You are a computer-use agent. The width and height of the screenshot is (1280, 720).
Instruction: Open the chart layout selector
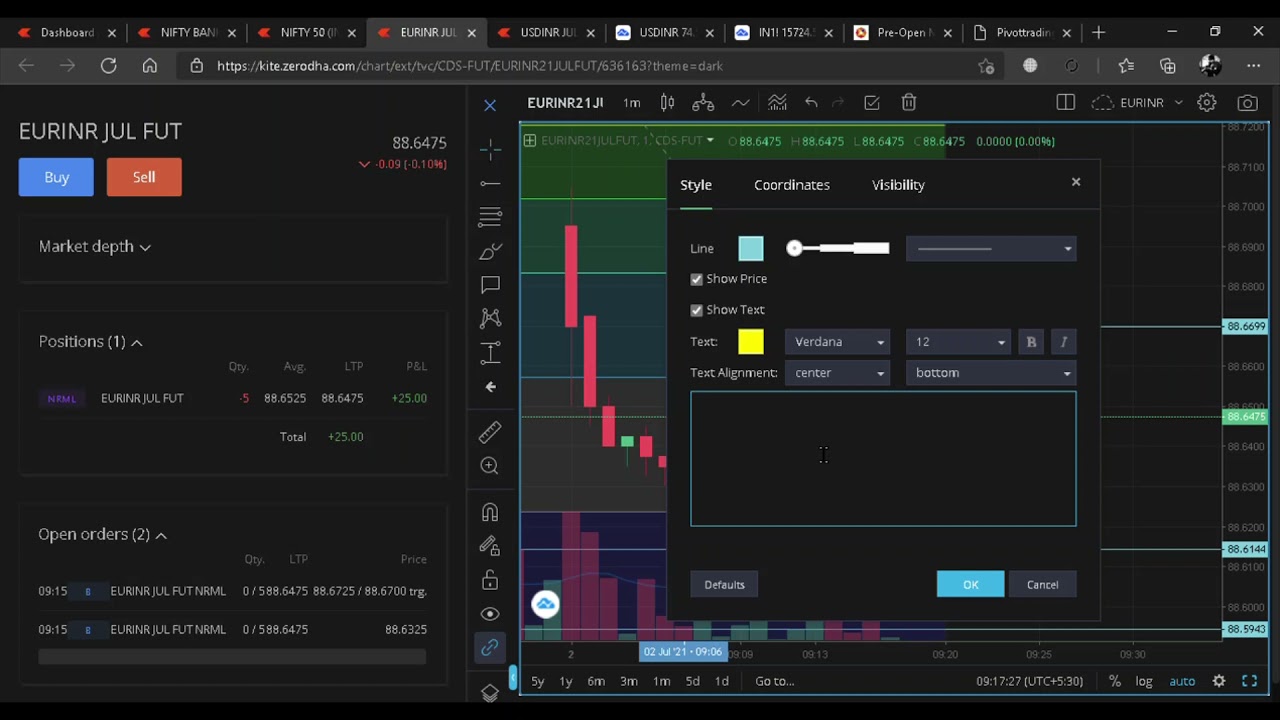point(1065,103)
